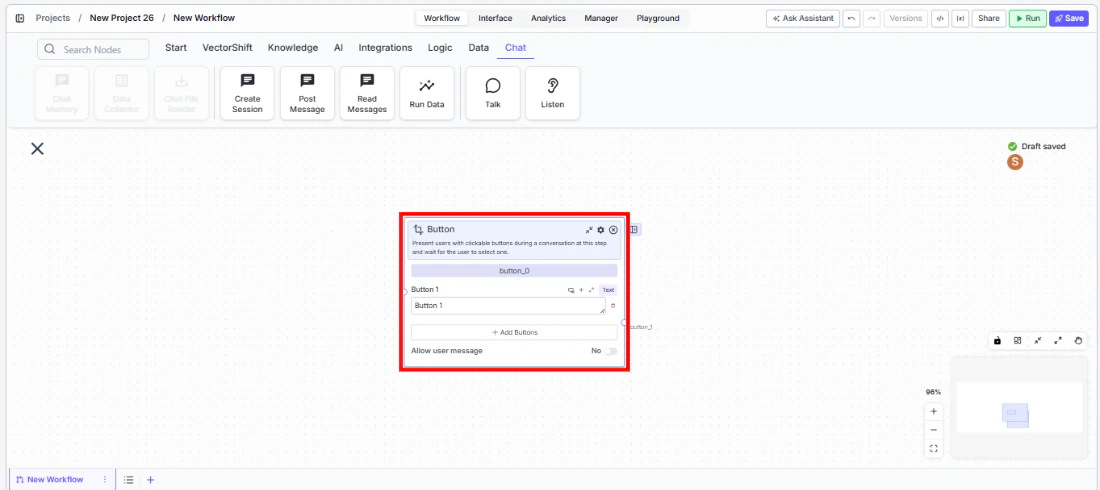Open Button node settings gear
This screenshot has width=1100, height=490.
click(x=601, y=230)
